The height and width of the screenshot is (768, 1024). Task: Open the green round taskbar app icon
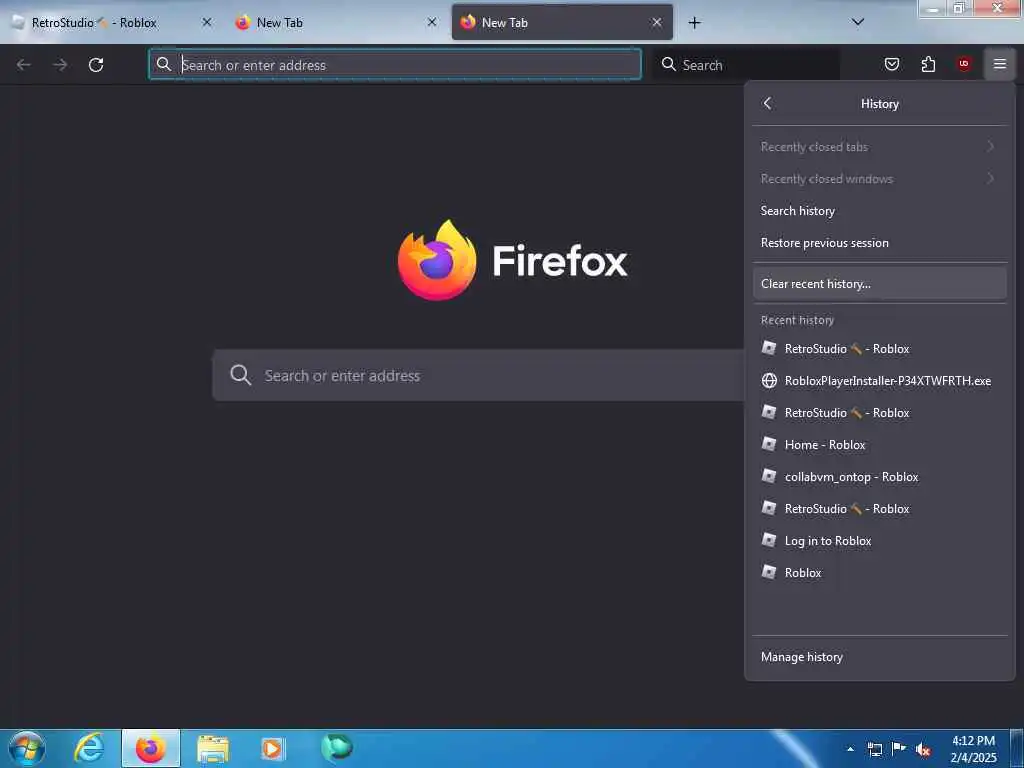tap(337, 747)
